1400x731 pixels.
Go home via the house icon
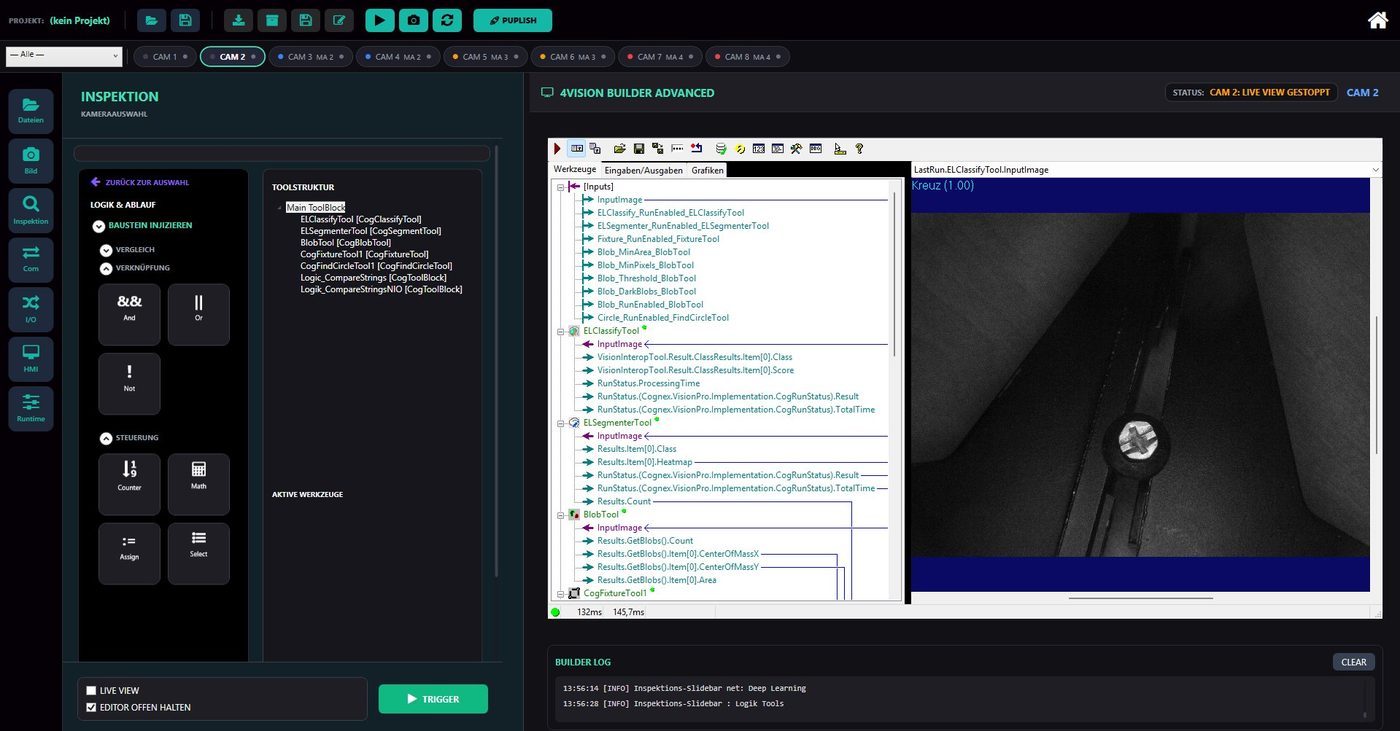1377,20
